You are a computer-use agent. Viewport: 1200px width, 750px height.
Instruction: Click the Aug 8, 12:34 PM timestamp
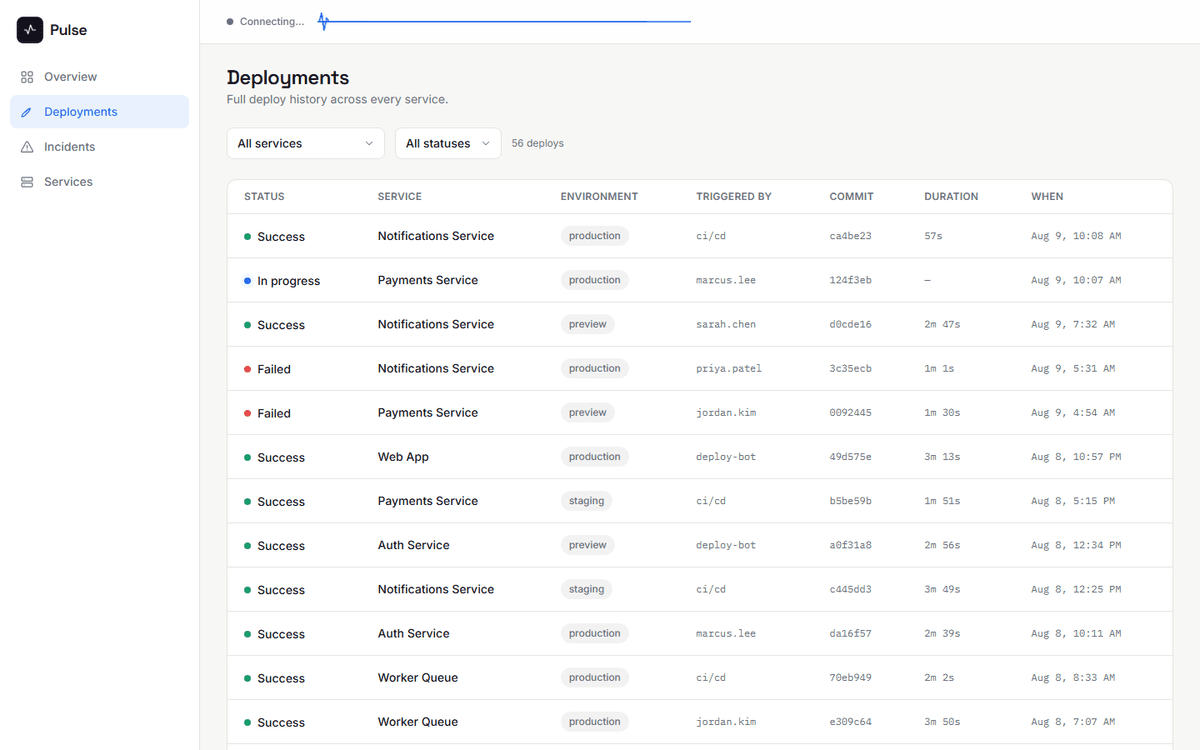click(x=1076, y=545)
